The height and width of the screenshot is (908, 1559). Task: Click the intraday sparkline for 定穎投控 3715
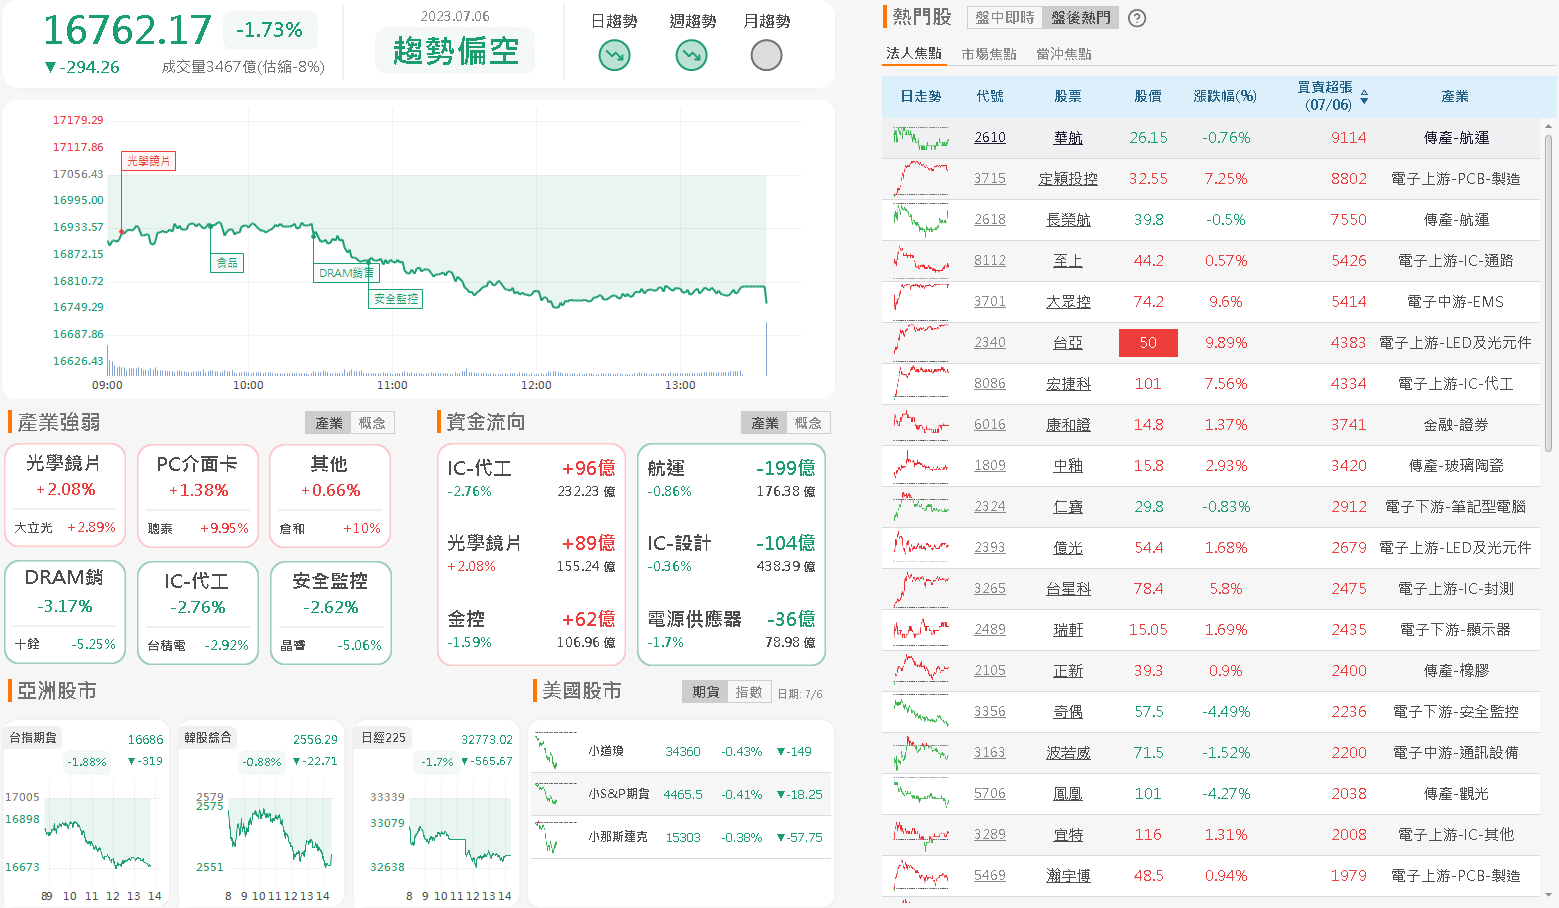click(921, 179)
